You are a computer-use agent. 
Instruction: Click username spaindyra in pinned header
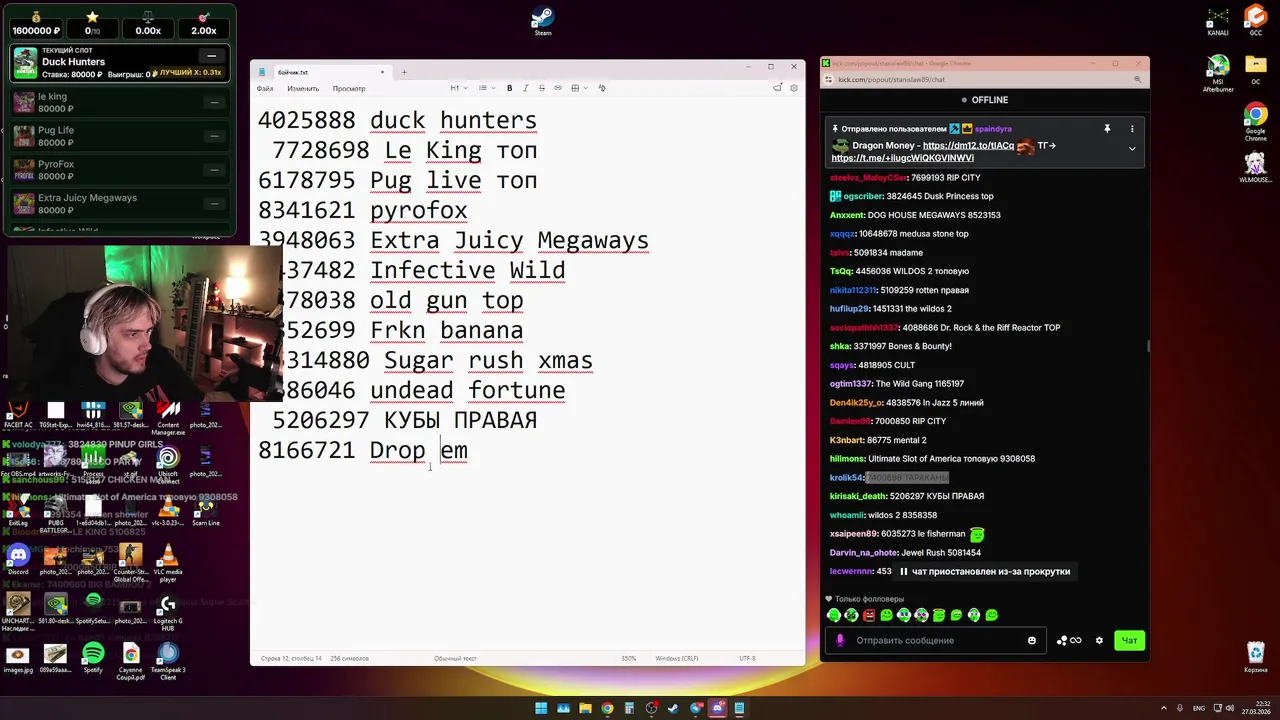(993, 129)
